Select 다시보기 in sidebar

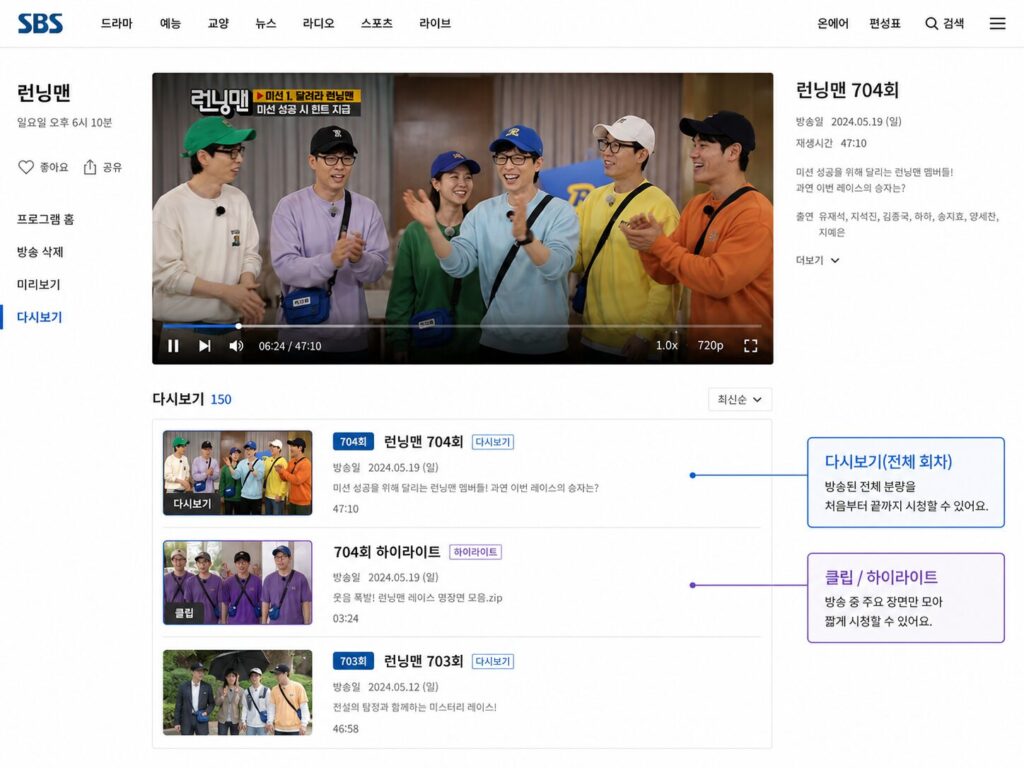39,317
